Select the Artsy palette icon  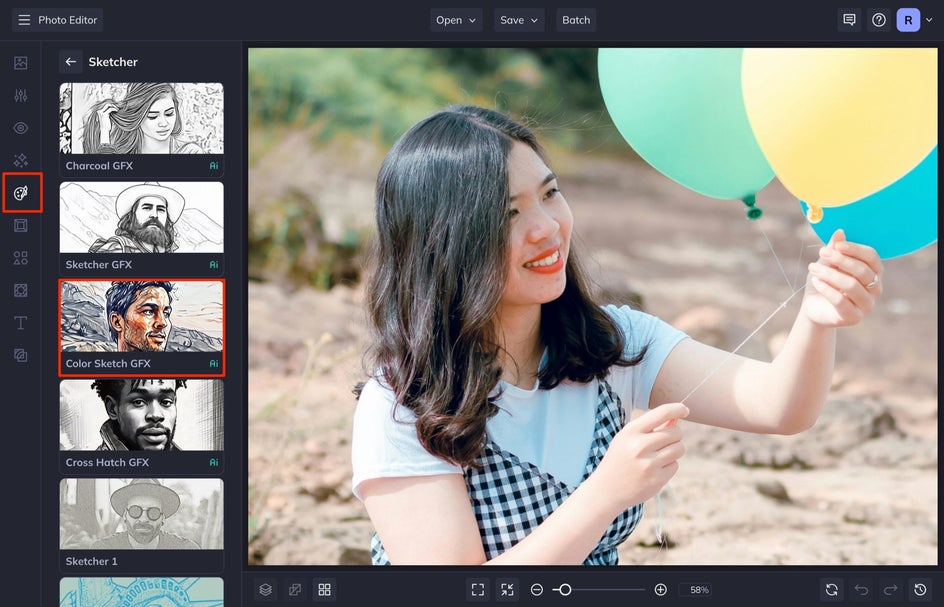(21, 193)
